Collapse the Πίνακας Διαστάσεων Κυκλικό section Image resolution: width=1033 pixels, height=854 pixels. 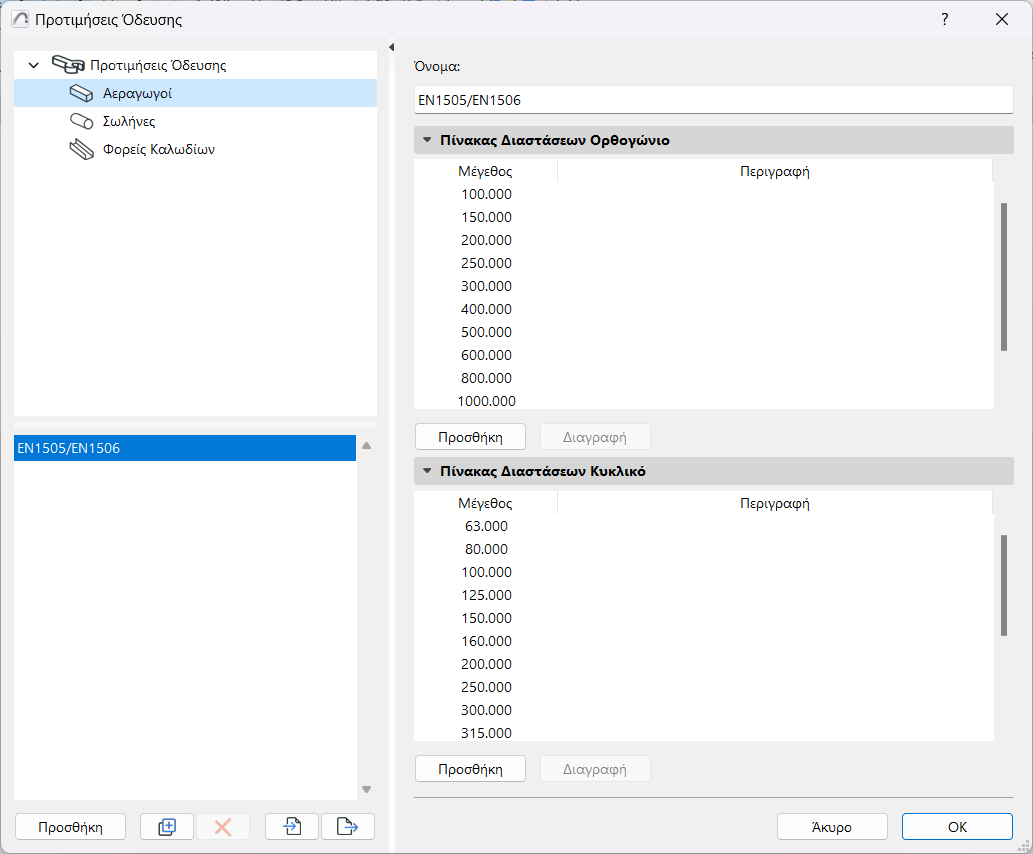pyautogui.click(x=428, y=472)
